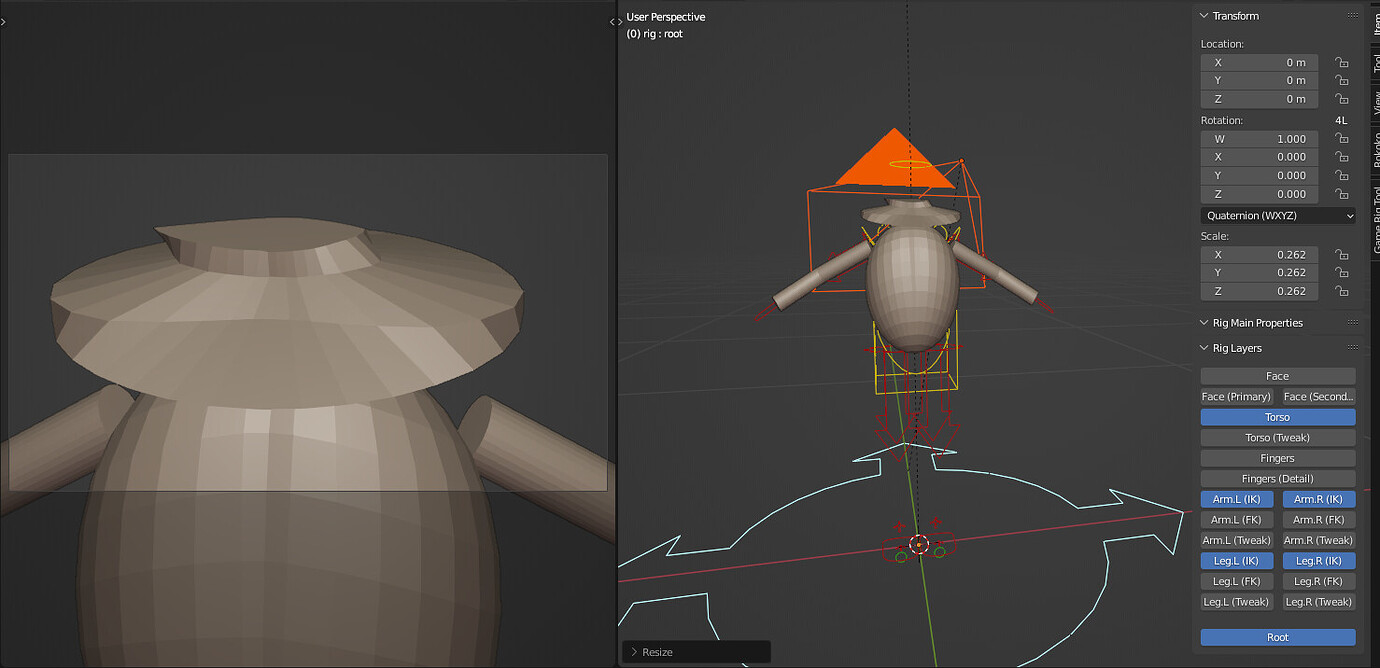Collapse the Rig Main Properties panel
1380x668 pixels.
[x=1204, y=323]
